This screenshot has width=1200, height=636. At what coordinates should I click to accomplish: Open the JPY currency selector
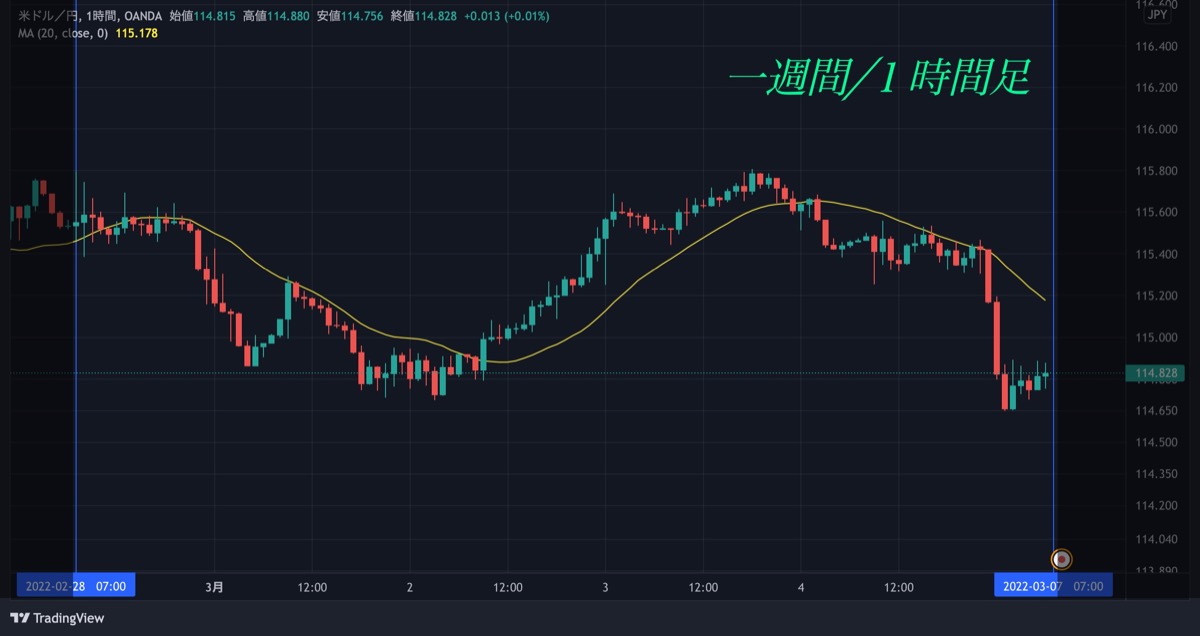coord(1157,15)
